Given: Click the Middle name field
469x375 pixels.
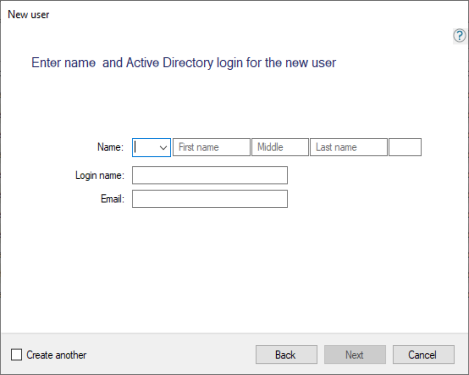Looking at the screenshot, I should tap(280, 147).
